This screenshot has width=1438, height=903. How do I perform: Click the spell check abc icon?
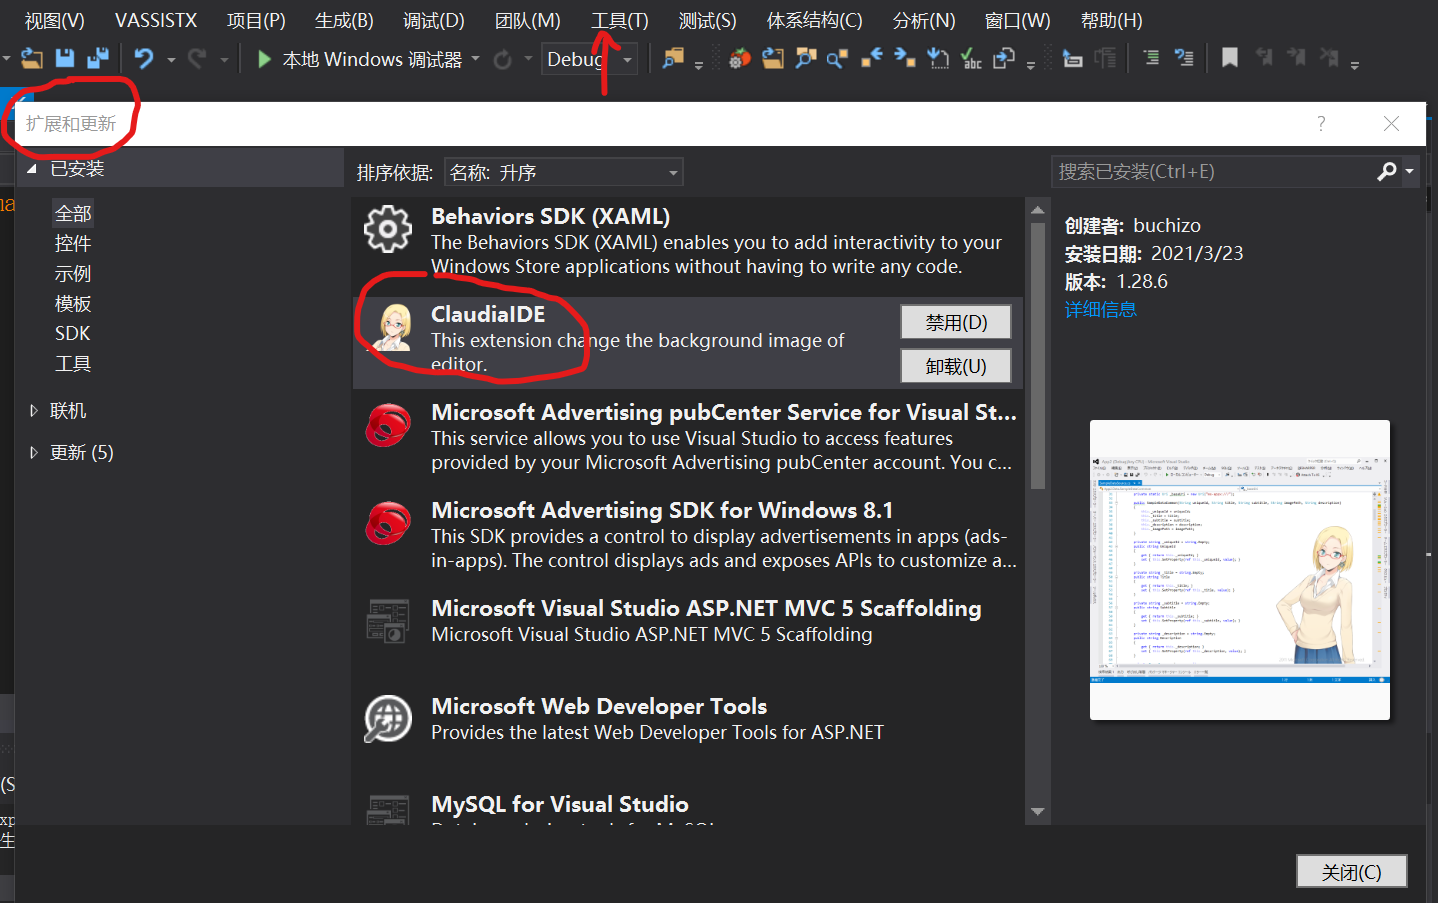coord(970,59)
